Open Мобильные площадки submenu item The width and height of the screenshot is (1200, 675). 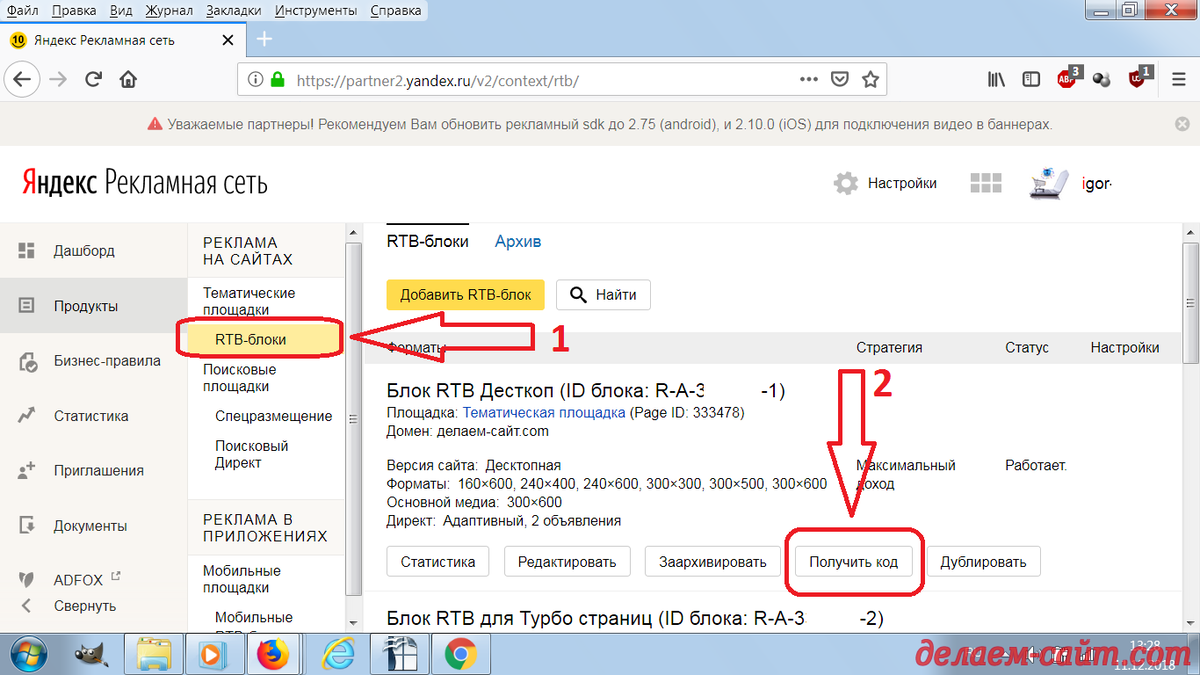pyautogui.click(x=242, y=579)
